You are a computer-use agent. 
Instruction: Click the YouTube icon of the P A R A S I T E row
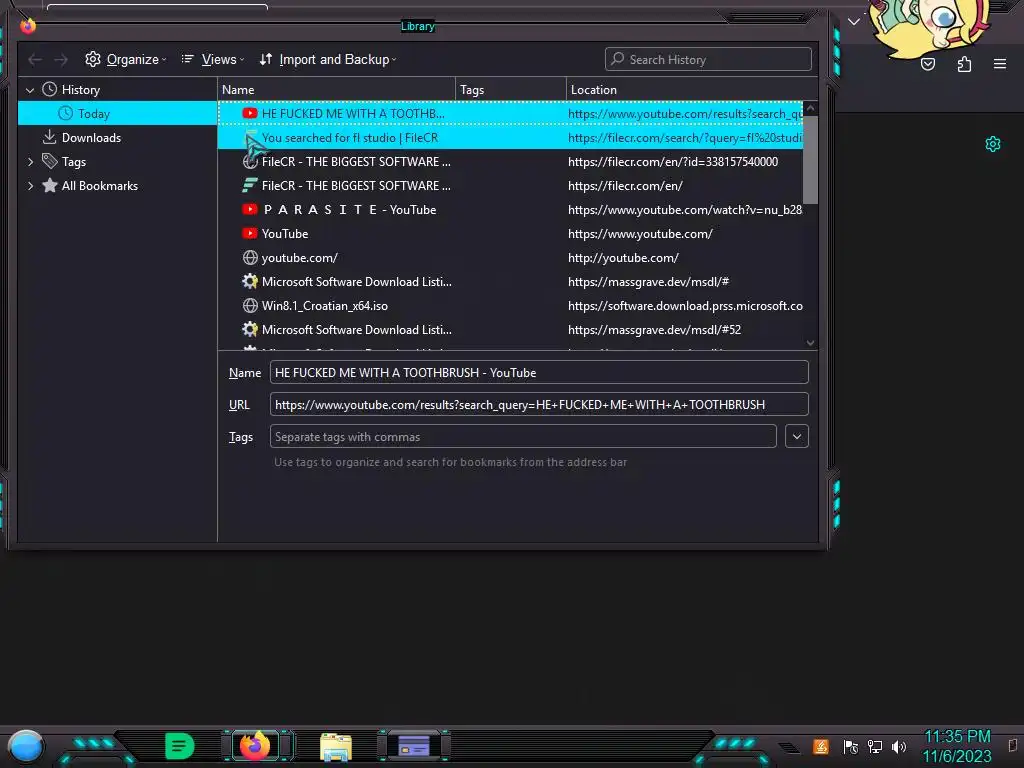pos(249,210)
